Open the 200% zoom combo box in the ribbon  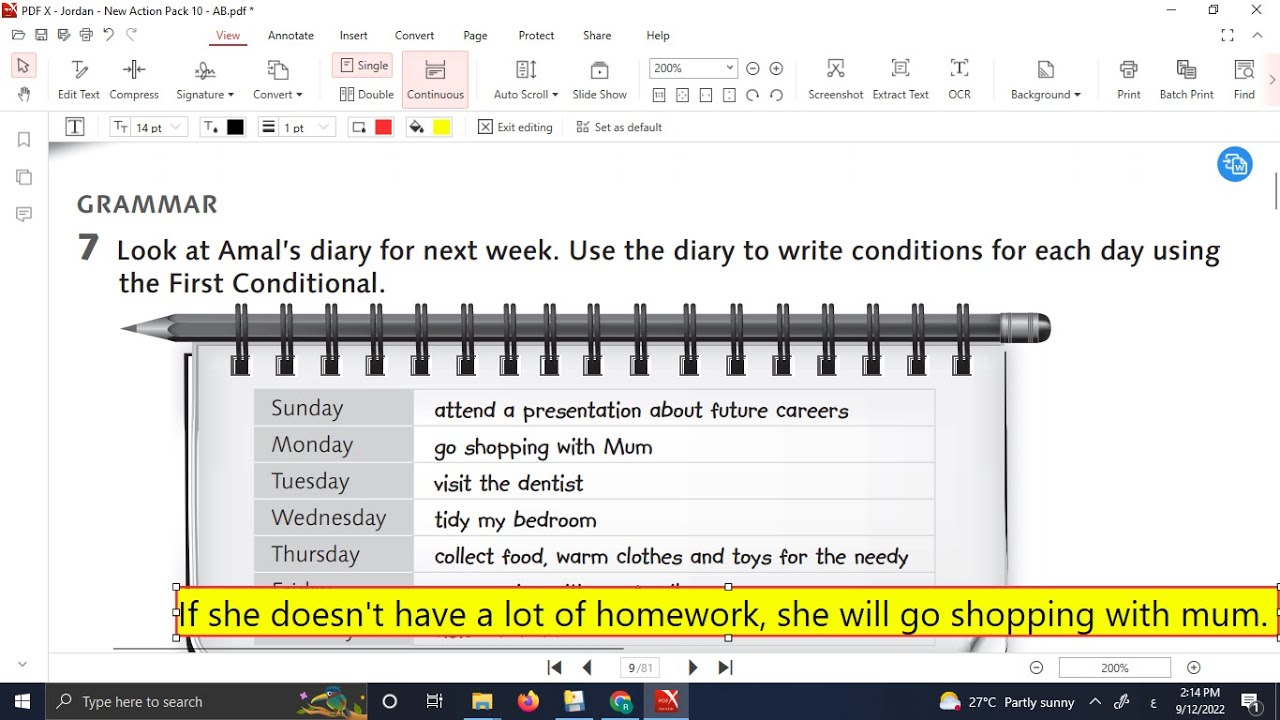[x=693, y=68]
